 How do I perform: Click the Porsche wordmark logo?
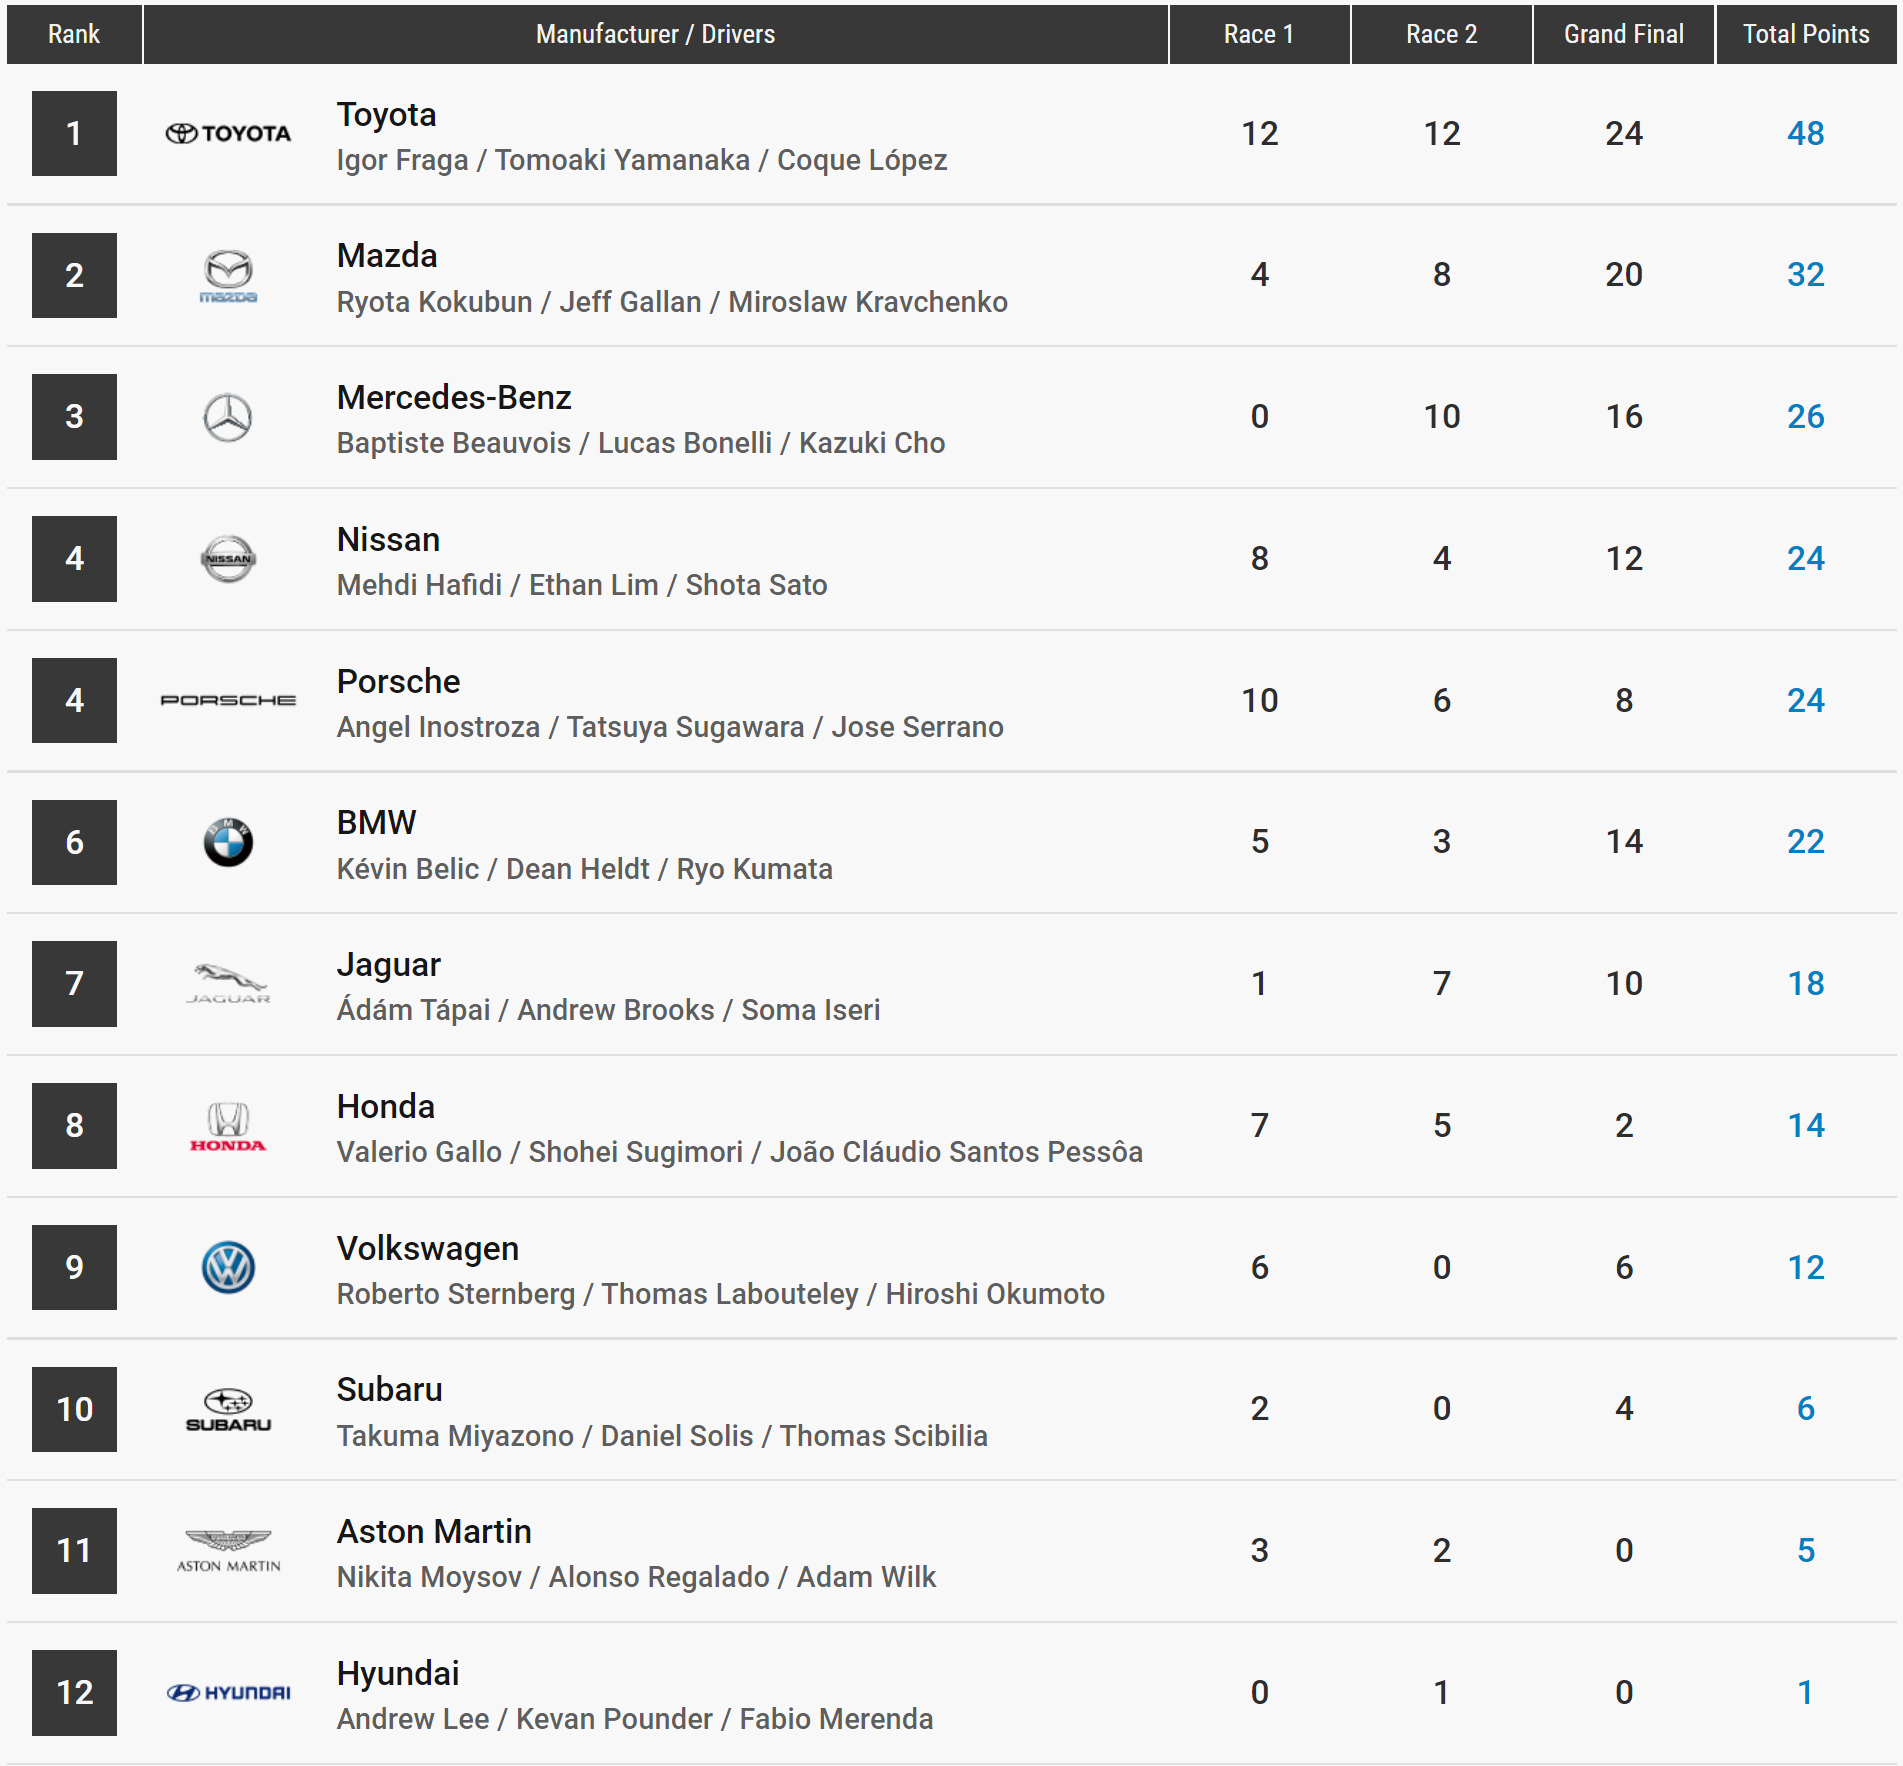228,700
